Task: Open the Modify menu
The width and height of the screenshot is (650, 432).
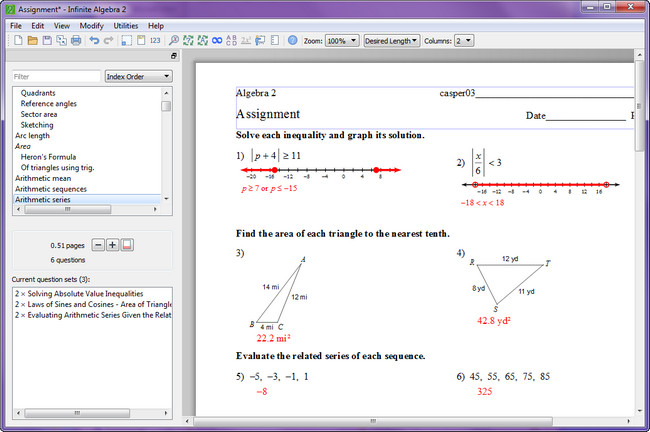Action: 92,26
